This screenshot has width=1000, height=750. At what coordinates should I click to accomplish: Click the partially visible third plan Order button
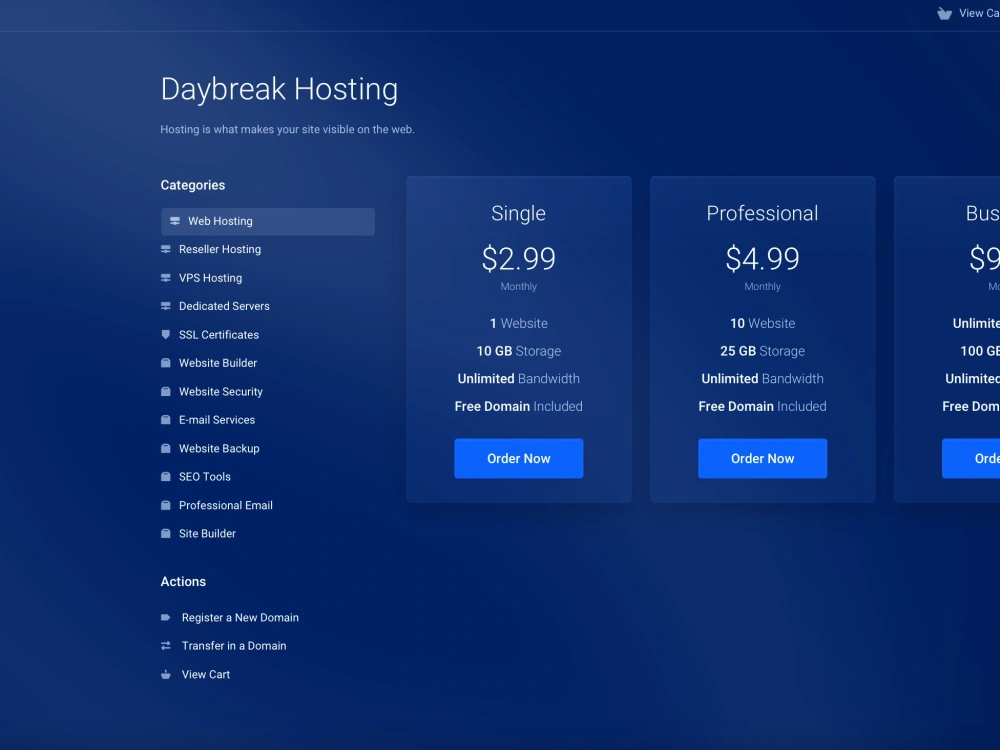[971, 459]
